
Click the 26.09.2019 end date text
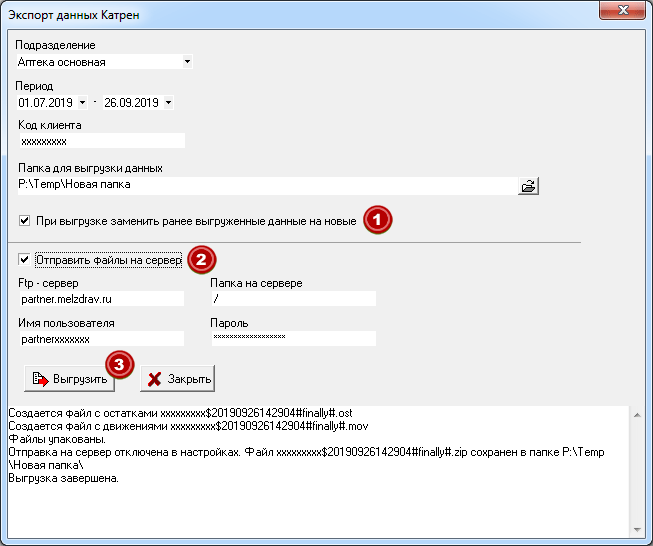[132, 102]
